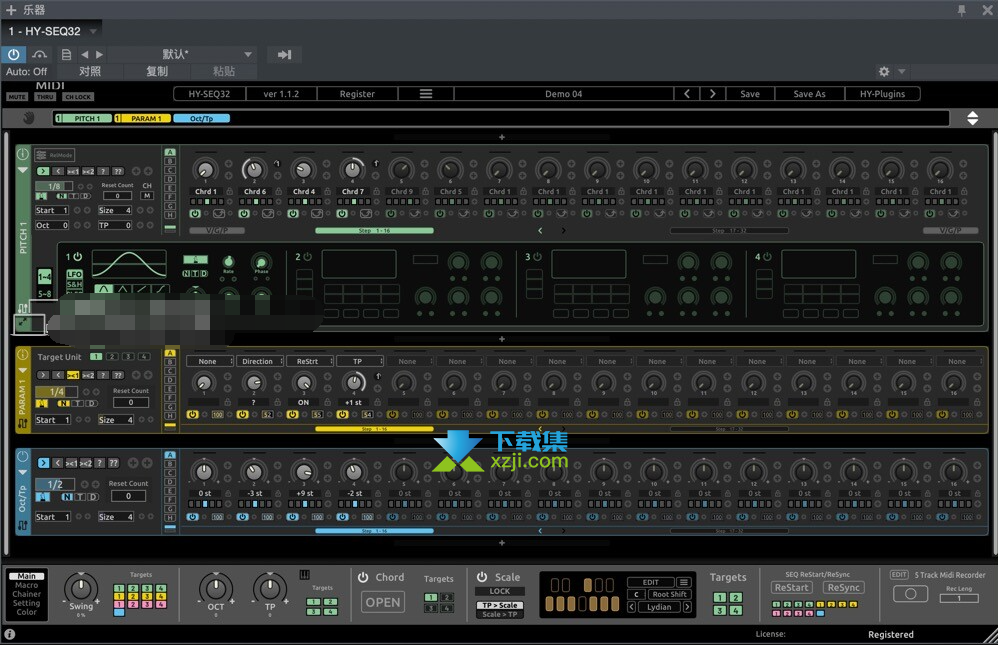Click Save As in the preset bar

click(810, 94)
